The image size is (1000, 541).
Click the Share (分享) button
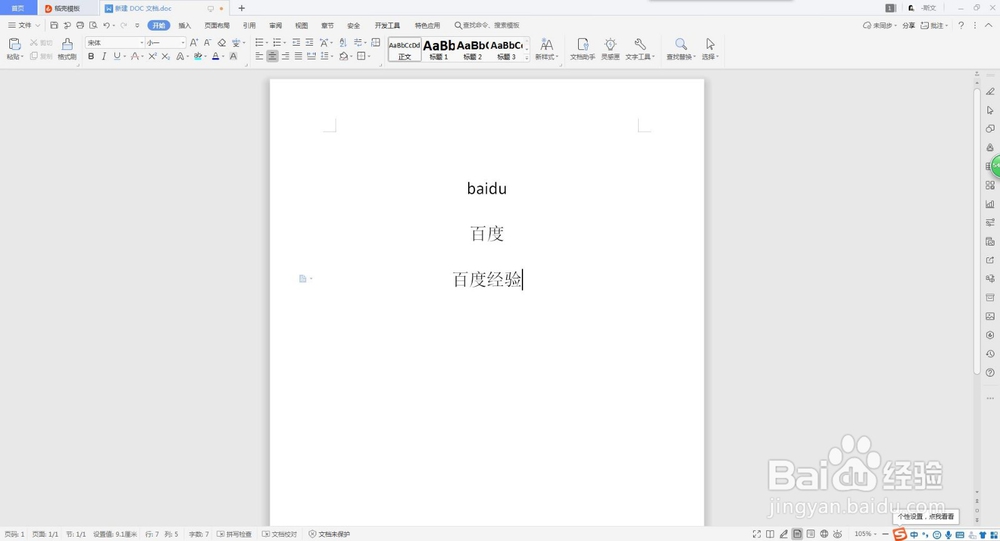[909, 26]
